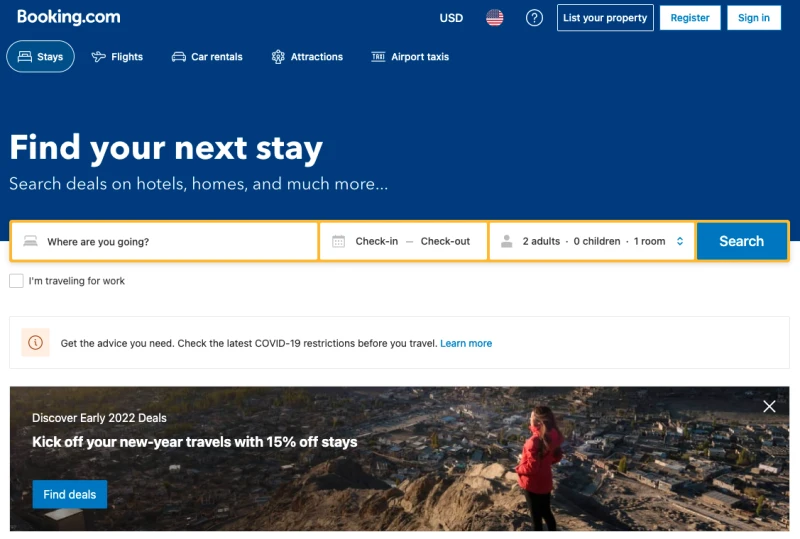Click the Find deals button
Viewport: 800px width, 539px height.
70,494
